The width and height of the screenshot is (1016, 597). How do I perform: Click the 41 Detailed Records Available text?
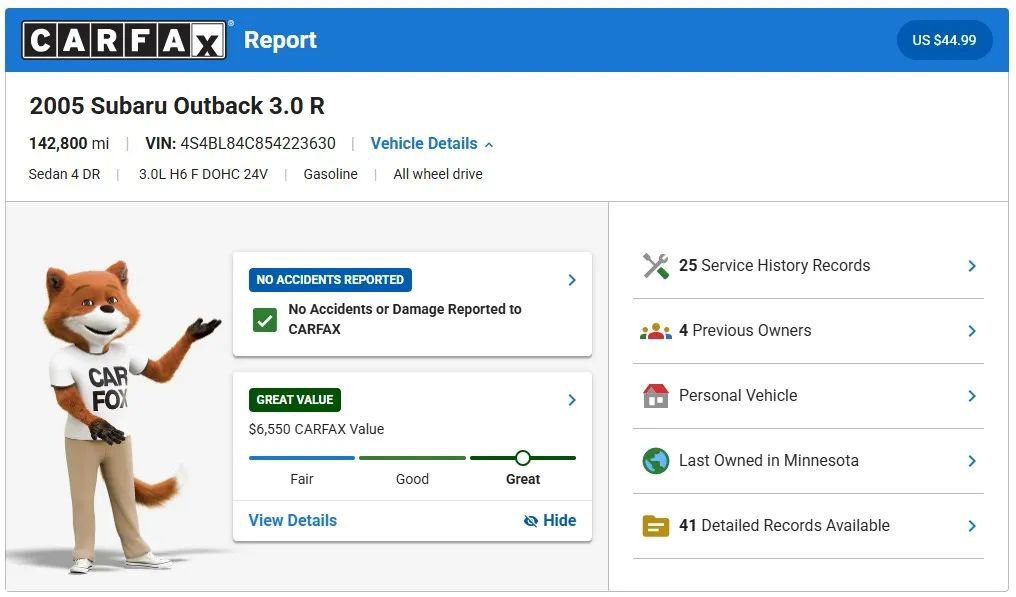pos(784,525)
